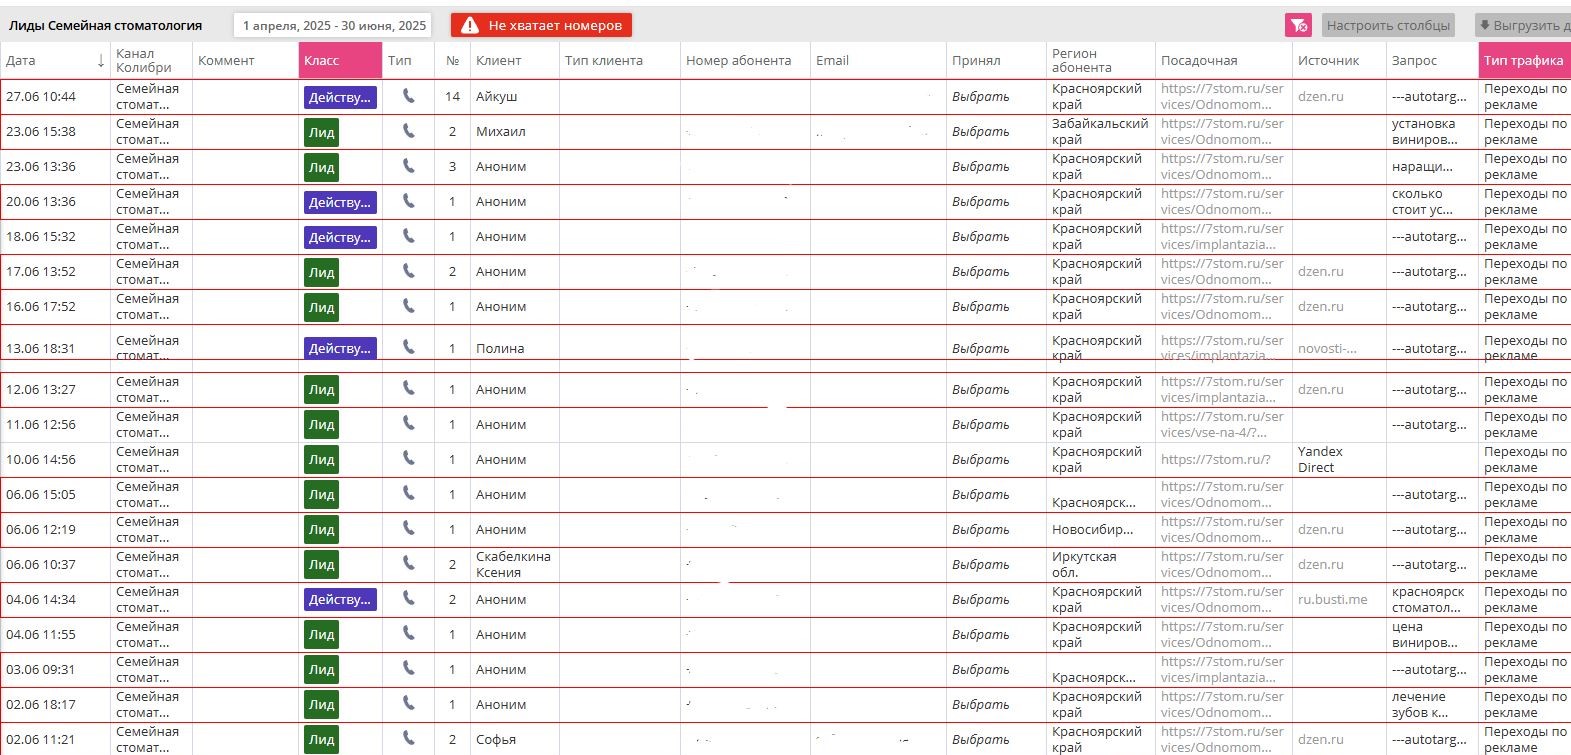Open "Выбрать" selector in Михаил row
The height and width of the screenshot is (755, 1571).
(980, 132)
